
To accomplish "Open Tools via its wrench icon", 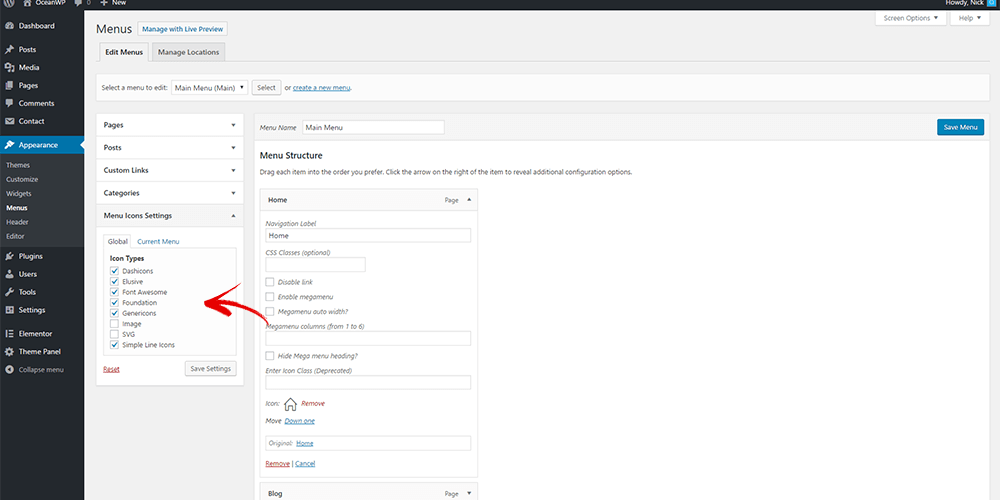I will [x=9, y=292].
